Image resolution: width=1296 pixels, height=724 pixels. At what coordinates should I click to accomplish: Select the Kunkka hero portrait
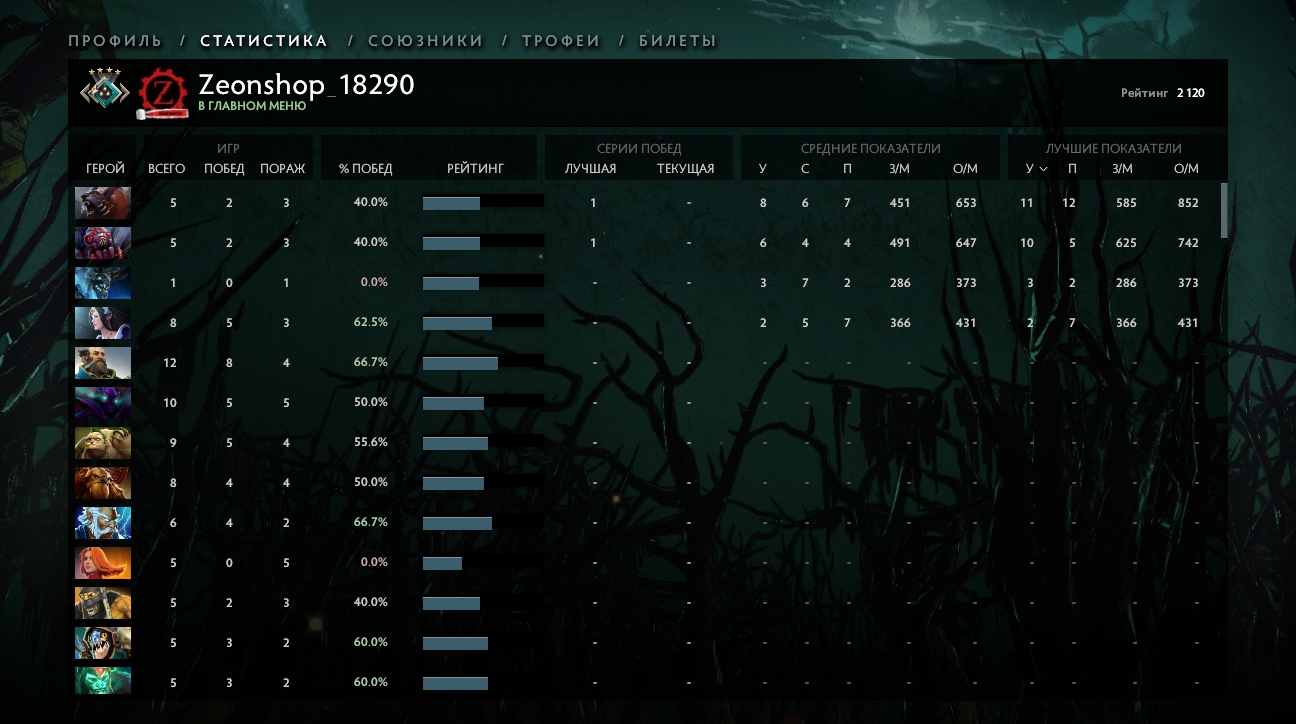point(103,363)
